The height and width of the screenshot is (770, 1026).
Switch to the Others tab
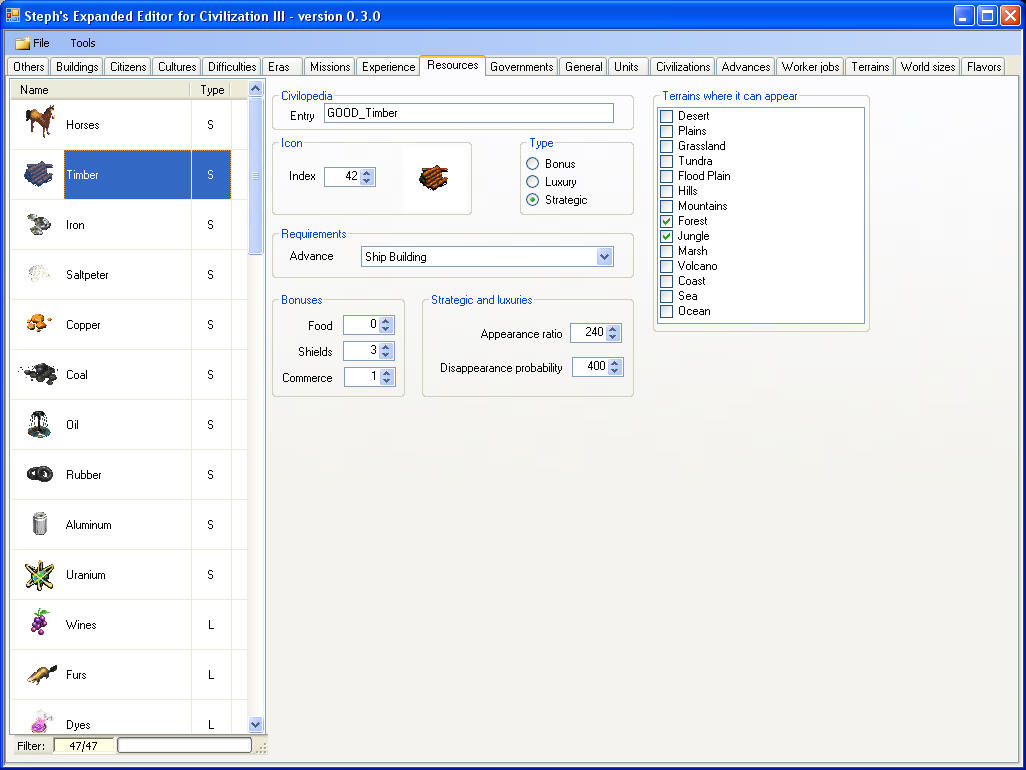pyautogui.click(x=28, y=67)
